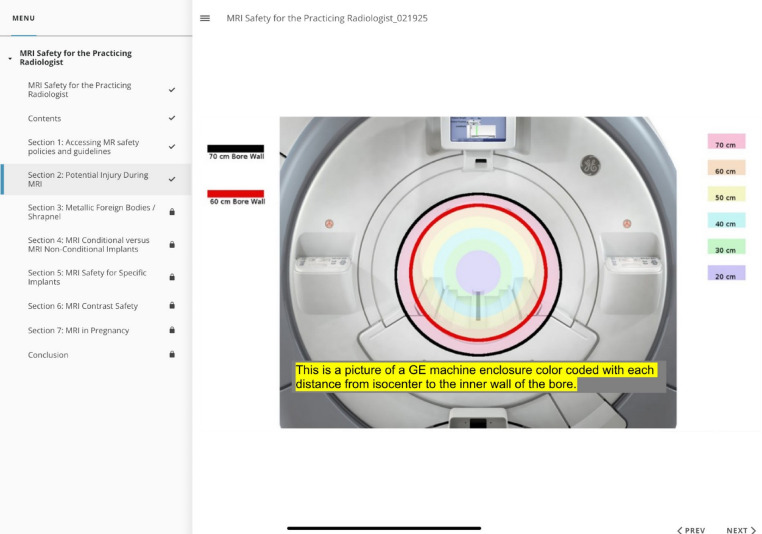Click the purple 20 cm swatch
The height and width of the screenshot is (534, 762).
tap(726, 273)
